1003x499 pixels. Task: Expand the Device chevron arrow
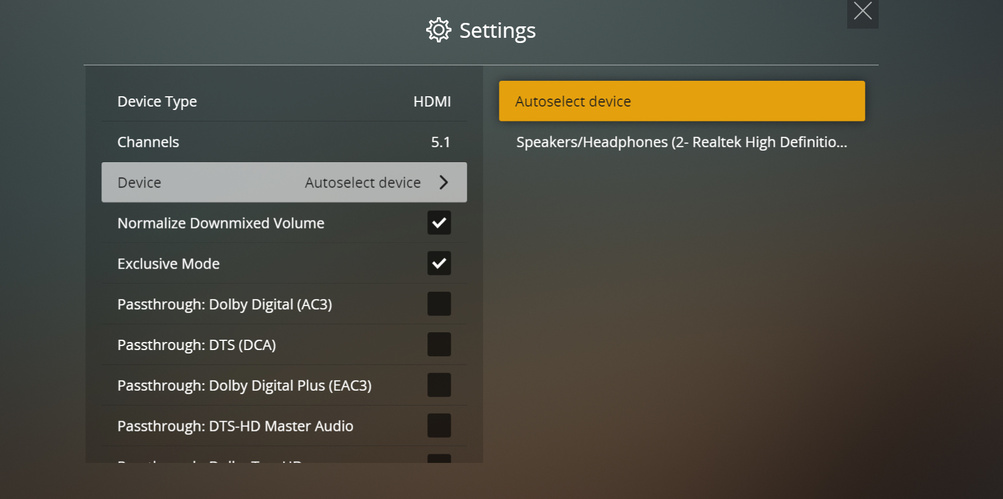click(x=444, y=183)
